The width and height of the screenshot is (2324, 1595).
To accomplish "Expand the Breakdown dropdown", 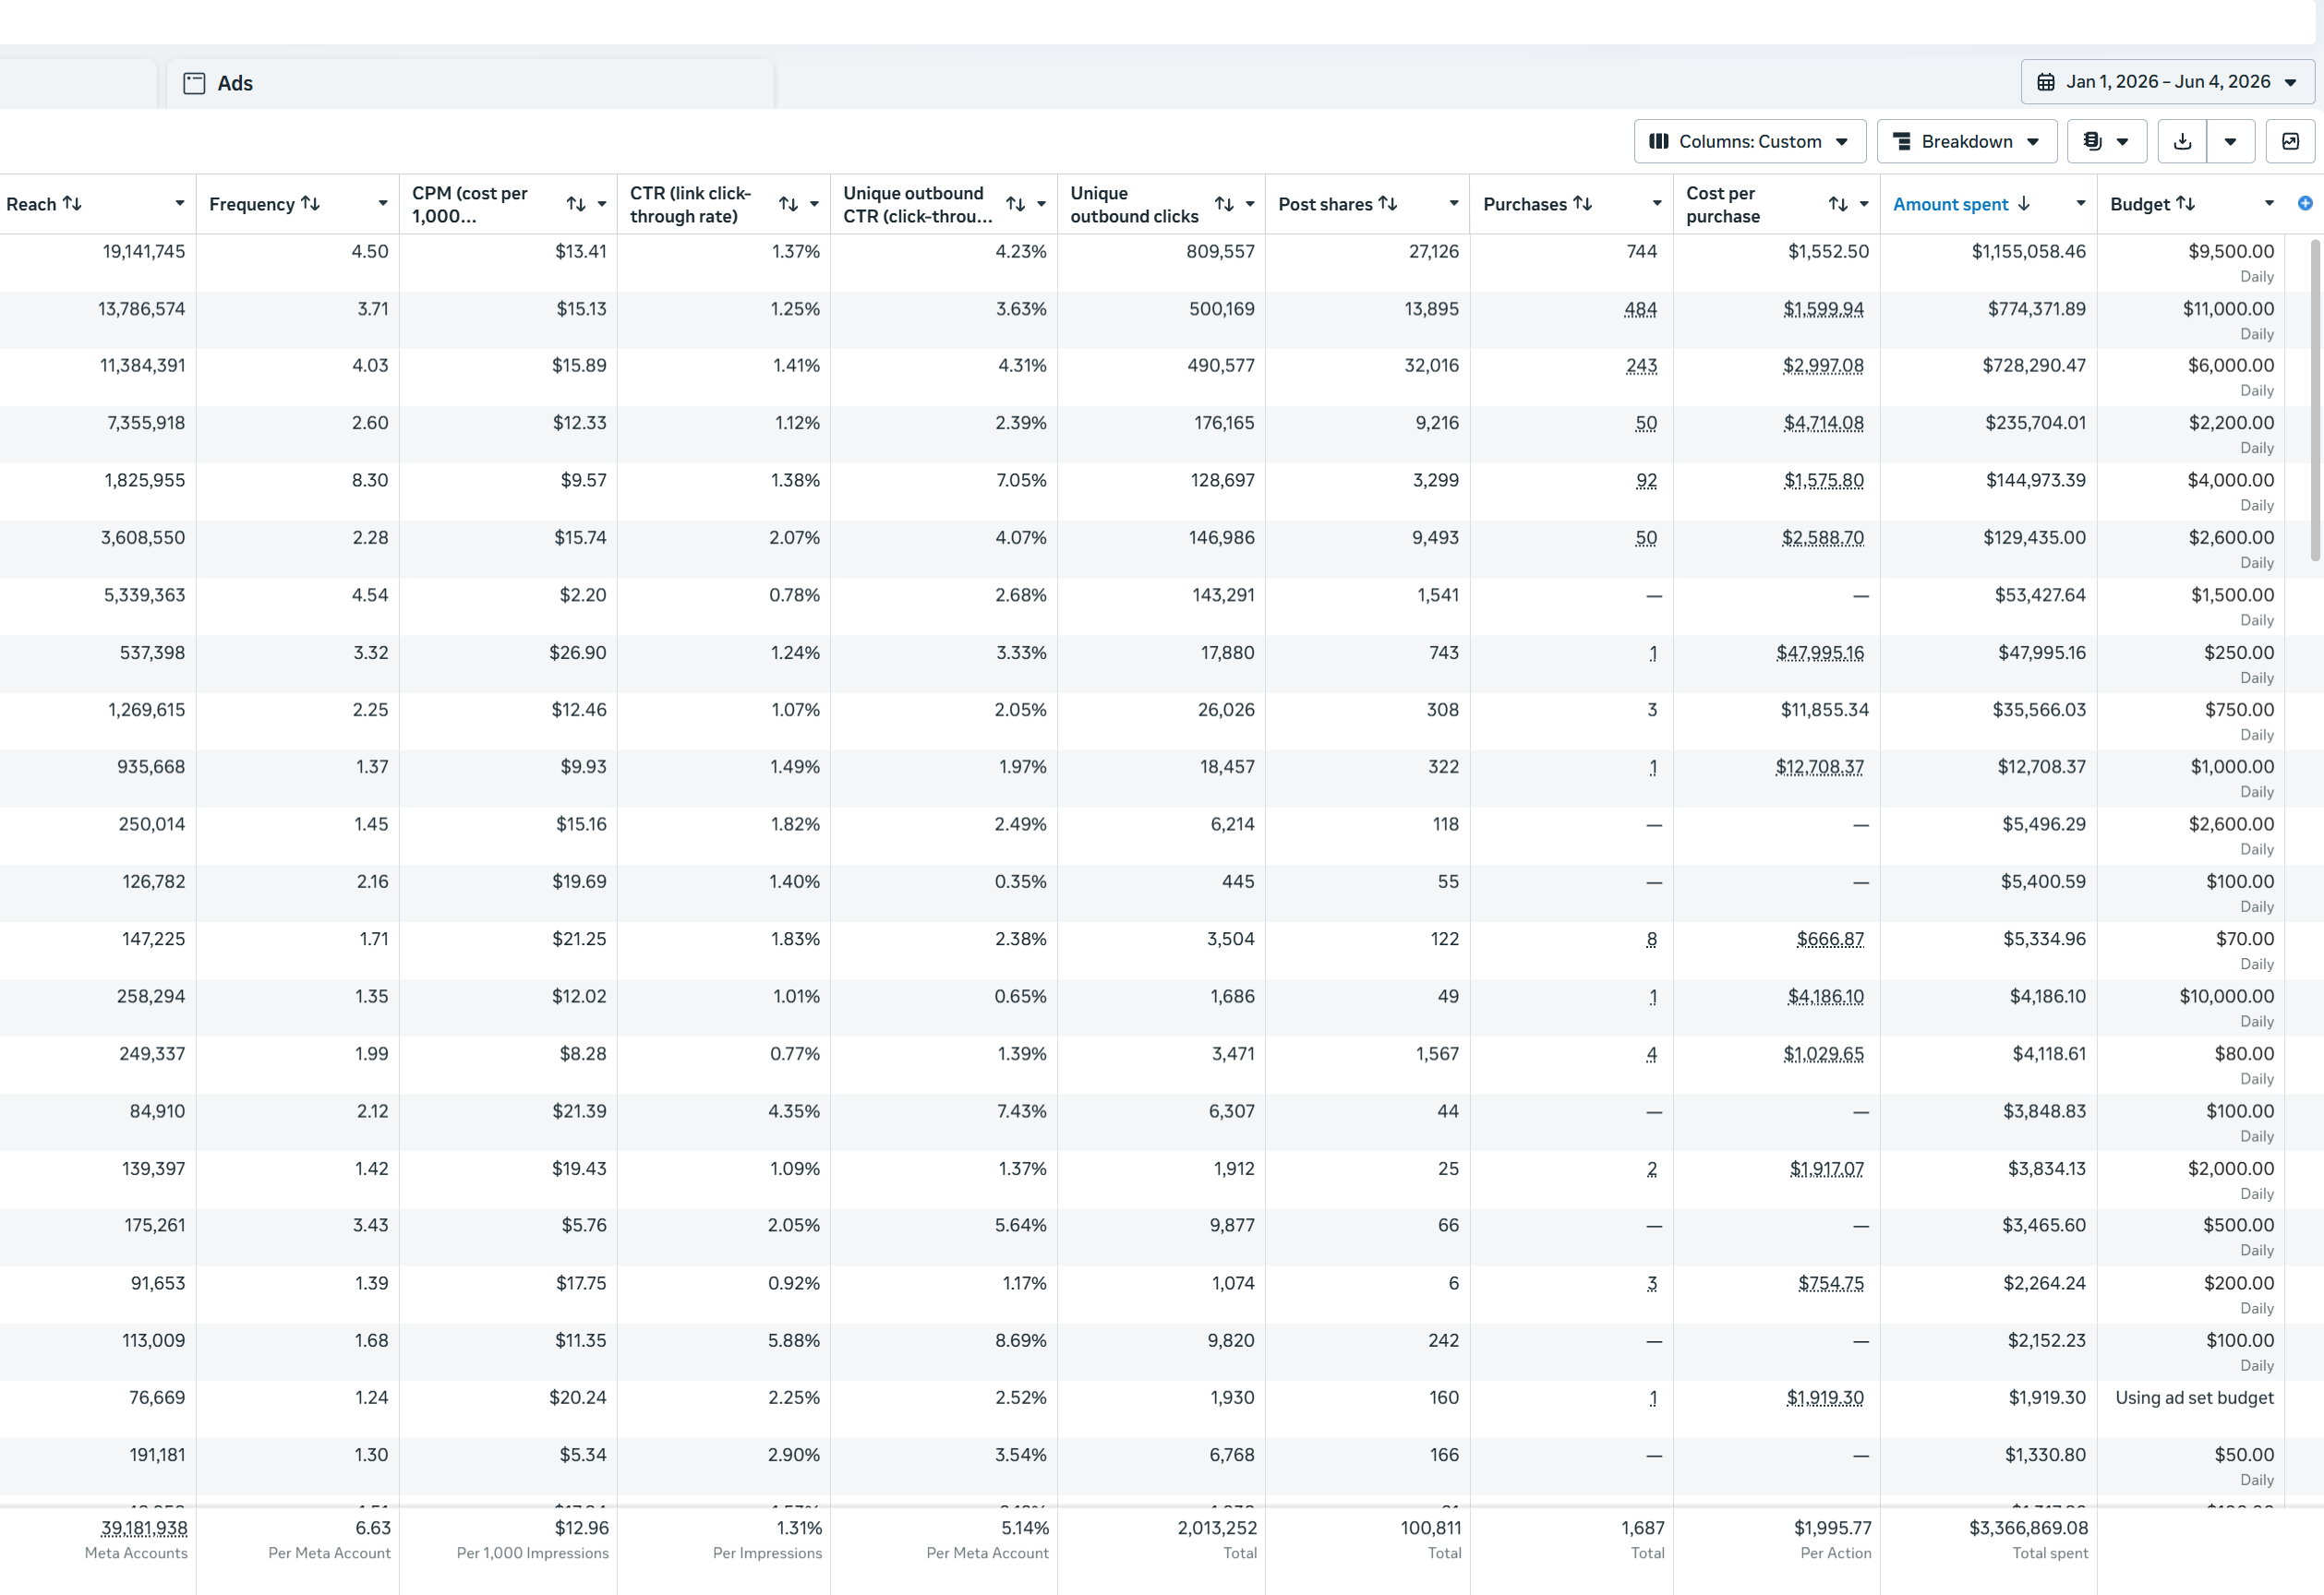I will (x=1966, y=141).
